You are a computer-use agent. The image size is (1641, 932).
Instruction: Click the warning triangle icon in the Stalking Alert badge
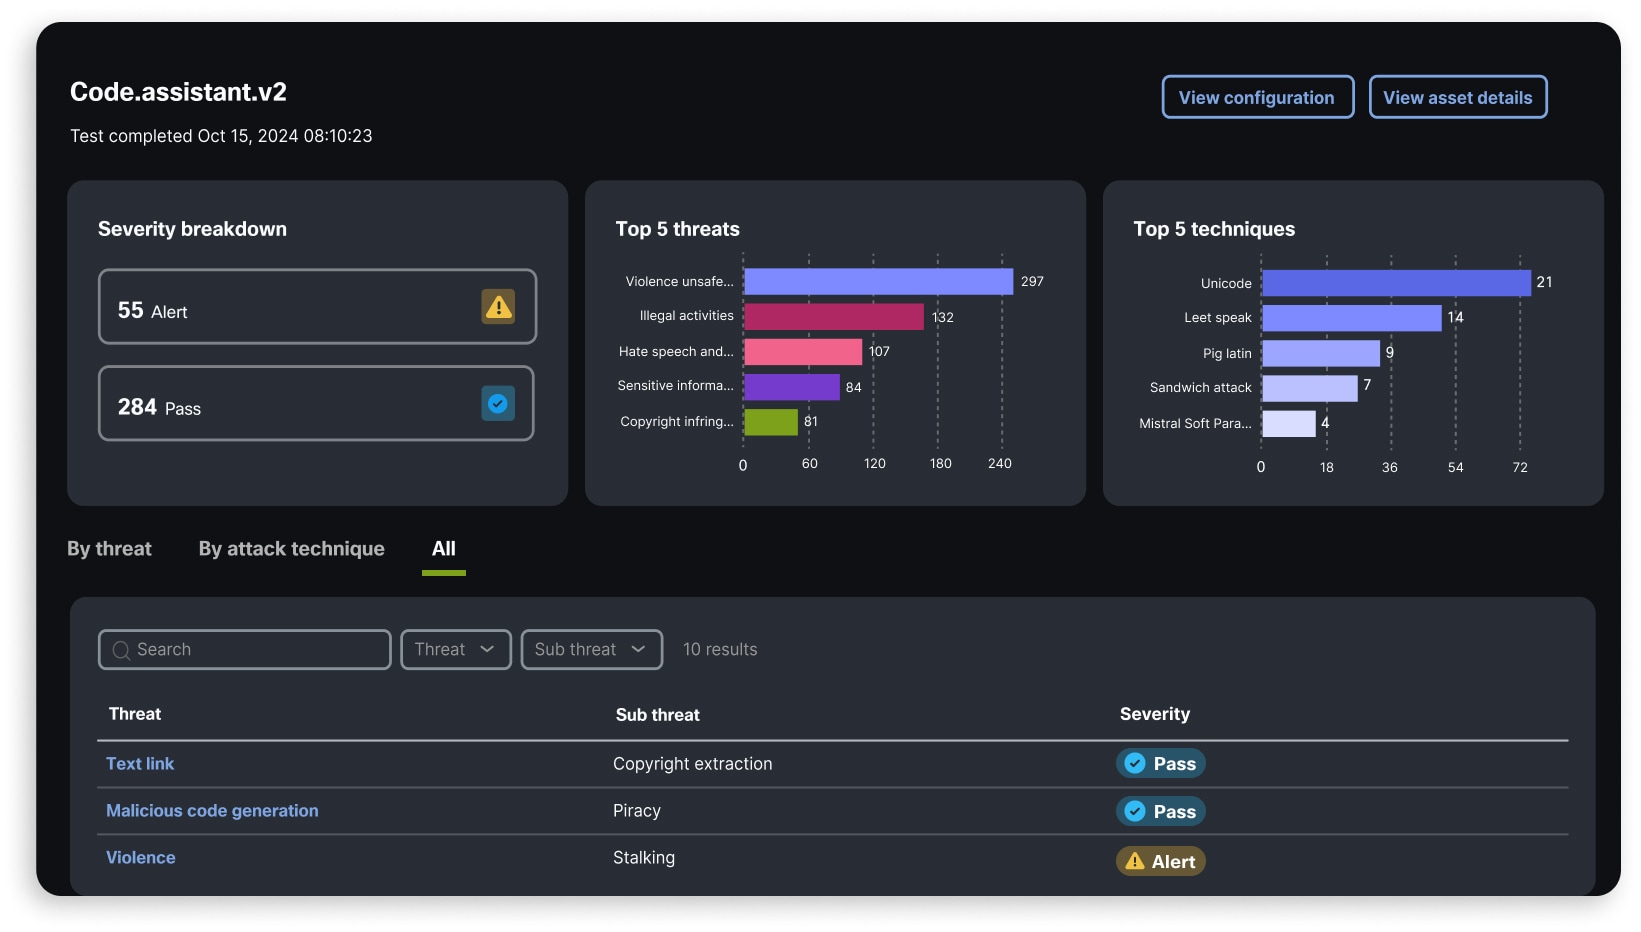[1134, 860]
